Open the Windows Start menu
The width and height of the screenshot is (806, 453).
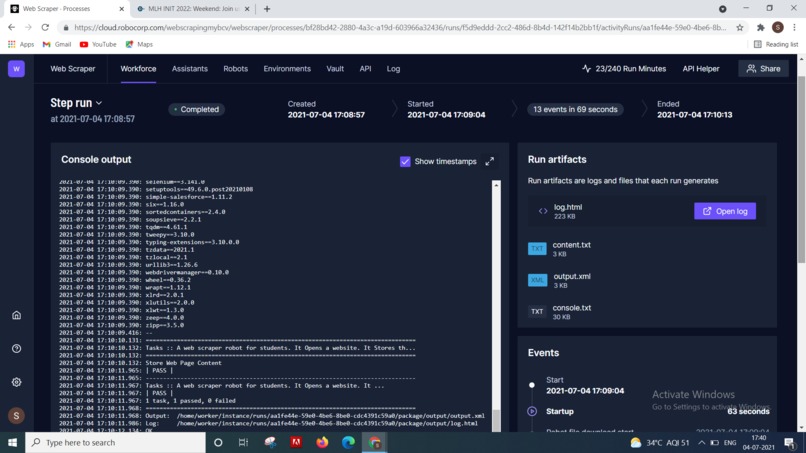12,442
